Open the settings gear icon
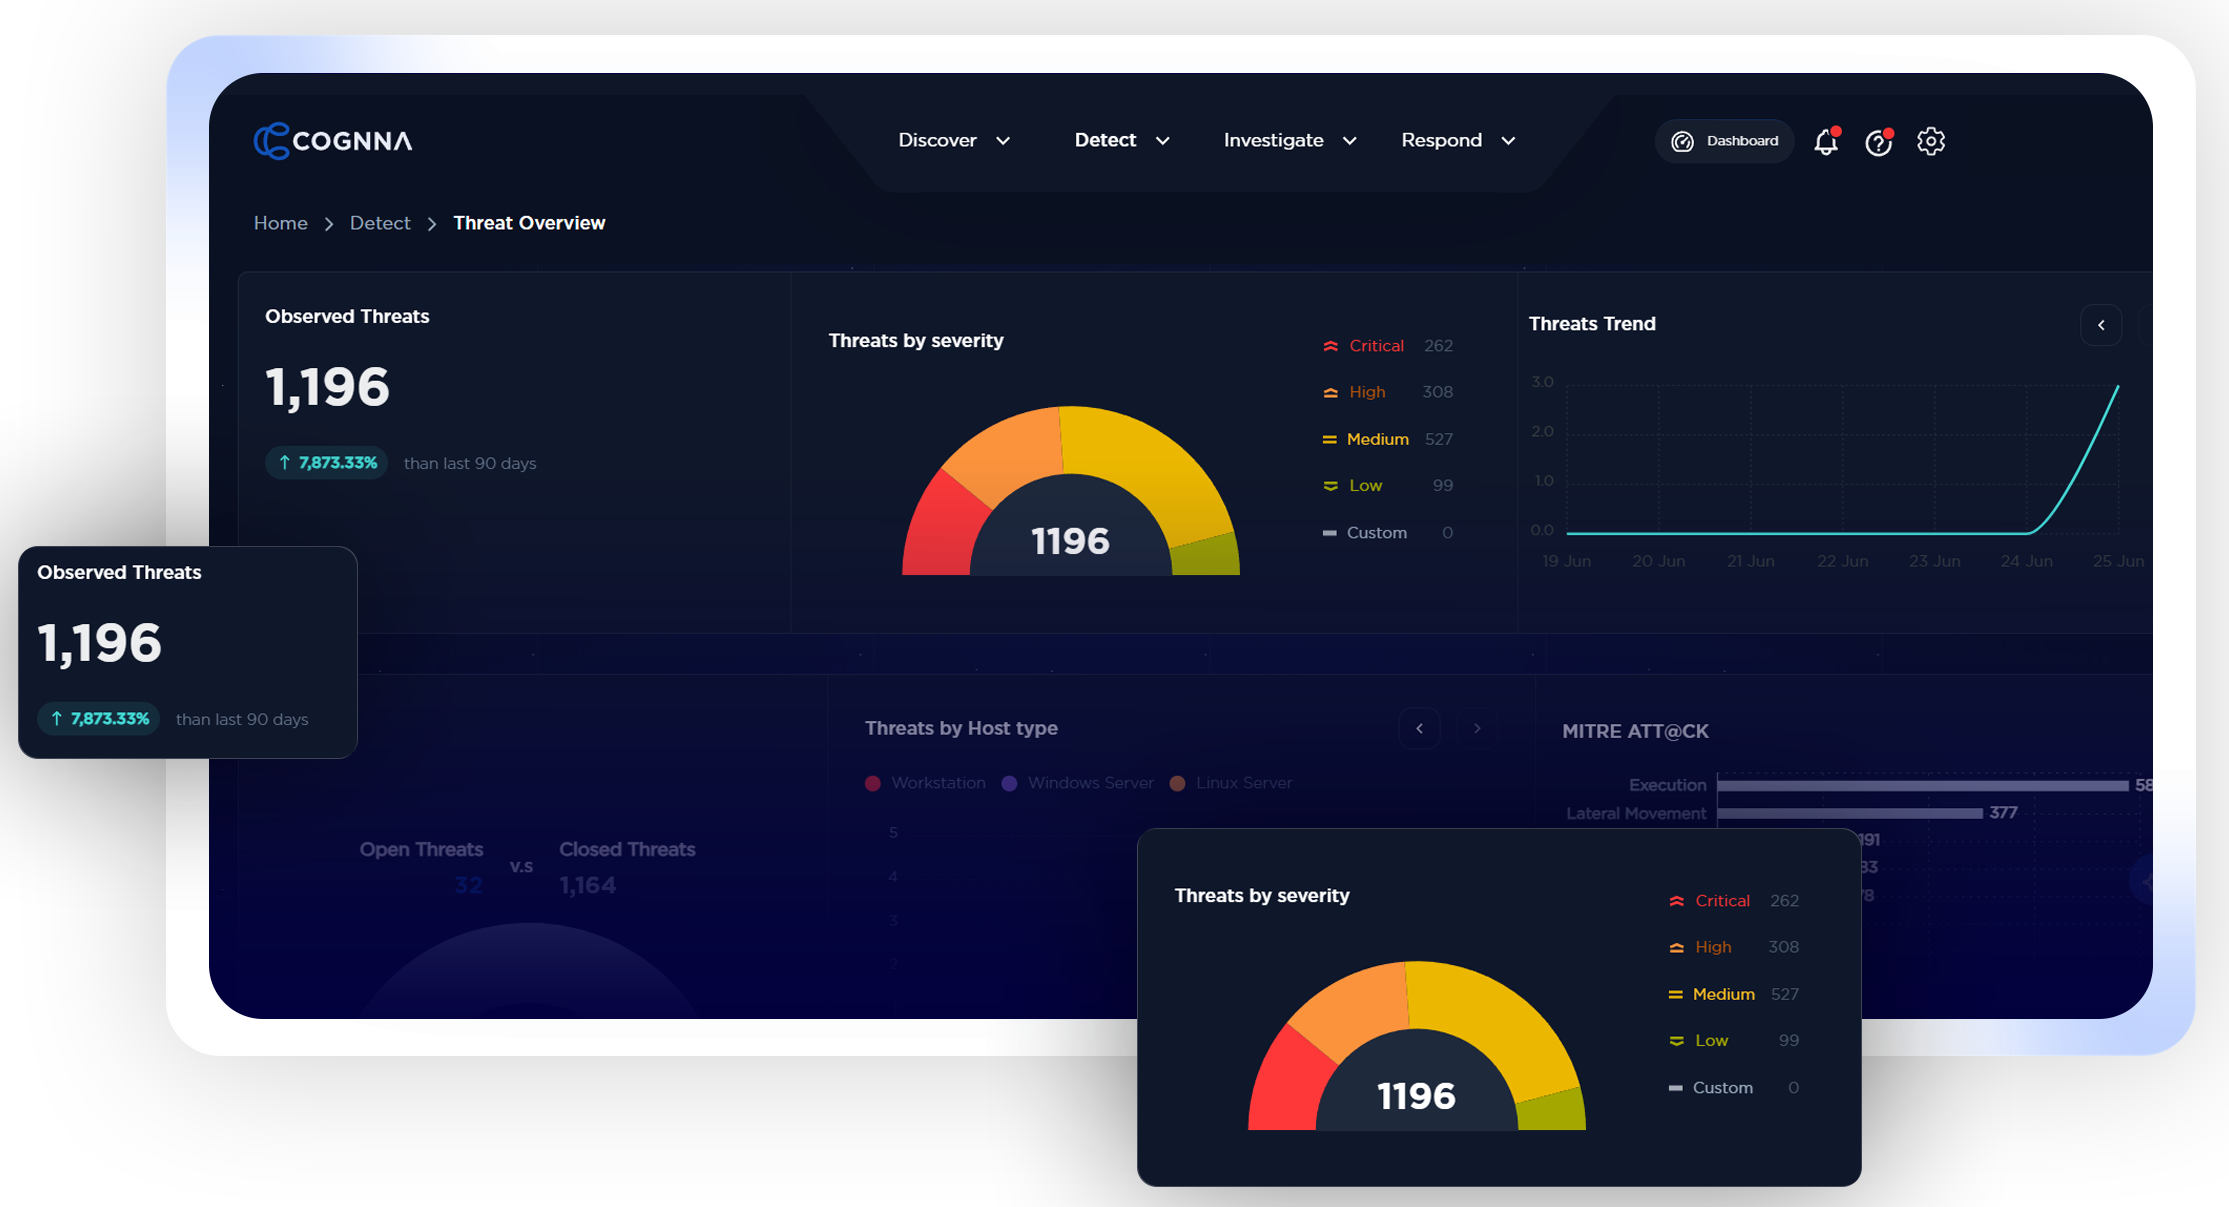This screenshot has width=2229, height=1207. (1931, 141)
